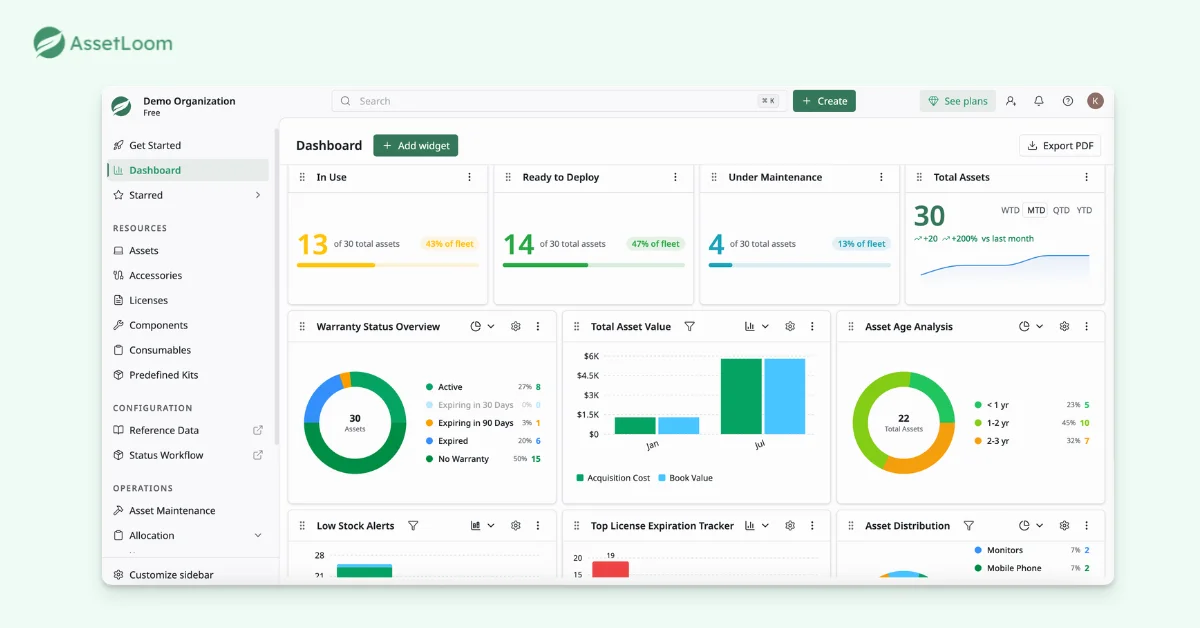Open Licenses in sidebar
1200x628 pixels.
(188, 300)
